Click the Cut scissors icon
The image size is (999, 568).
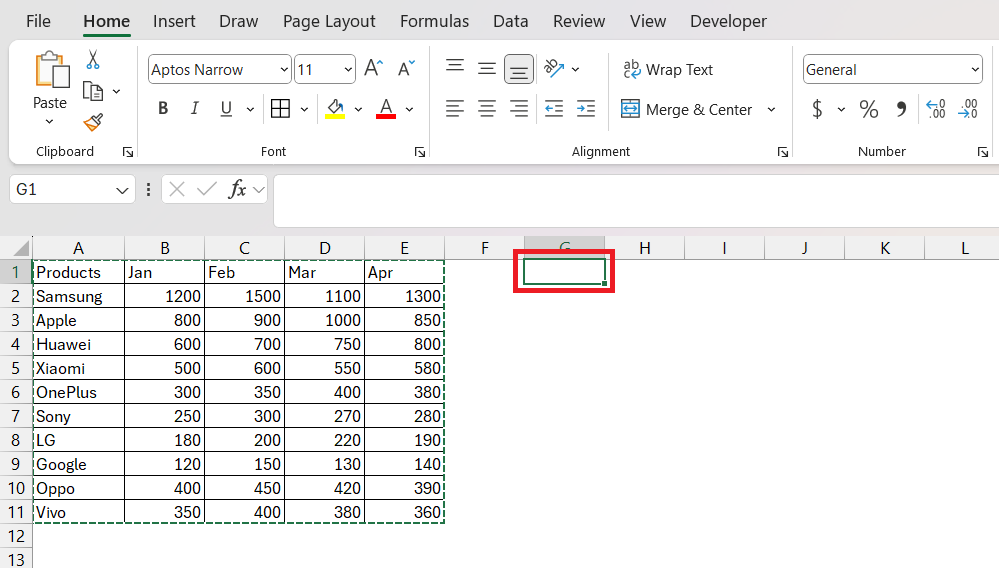tap(93, 60)
